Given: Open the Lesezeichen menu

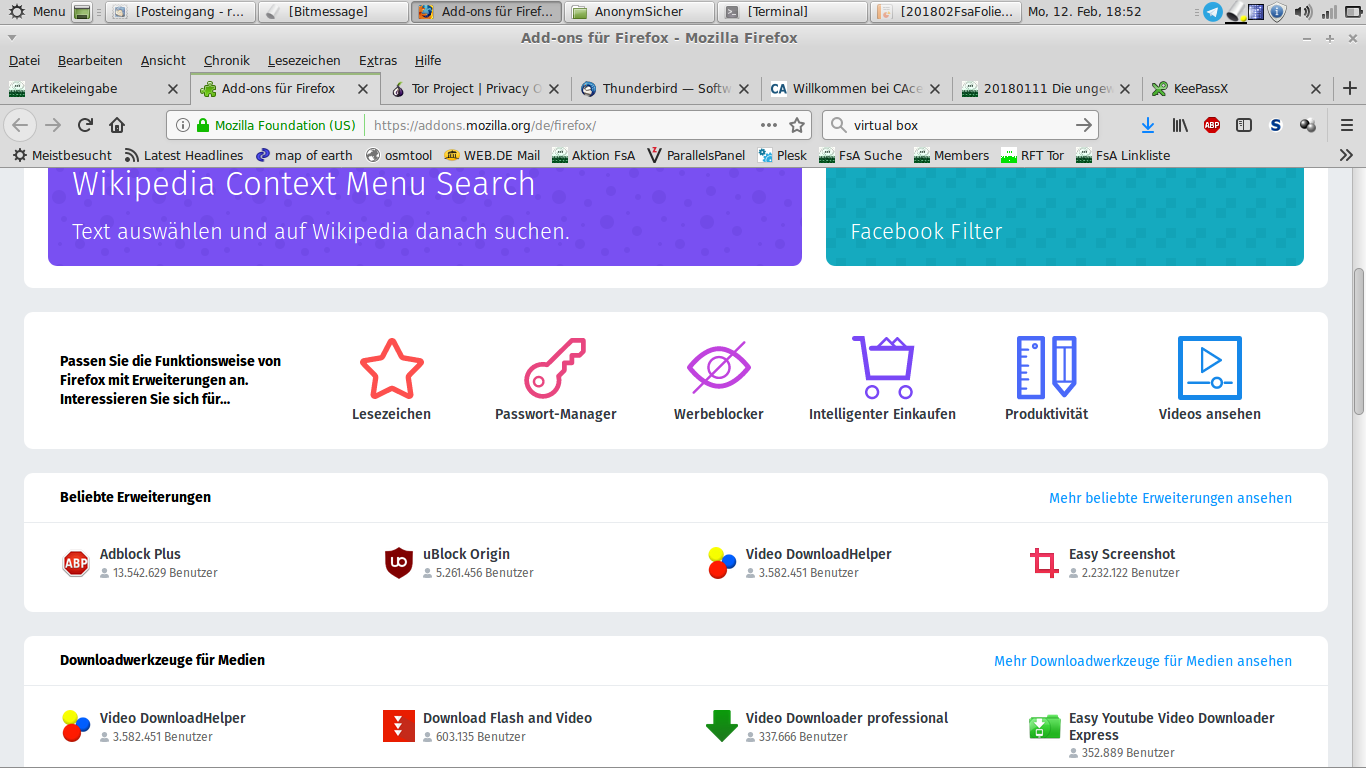Looking at the screenshot, I should 304,60.
